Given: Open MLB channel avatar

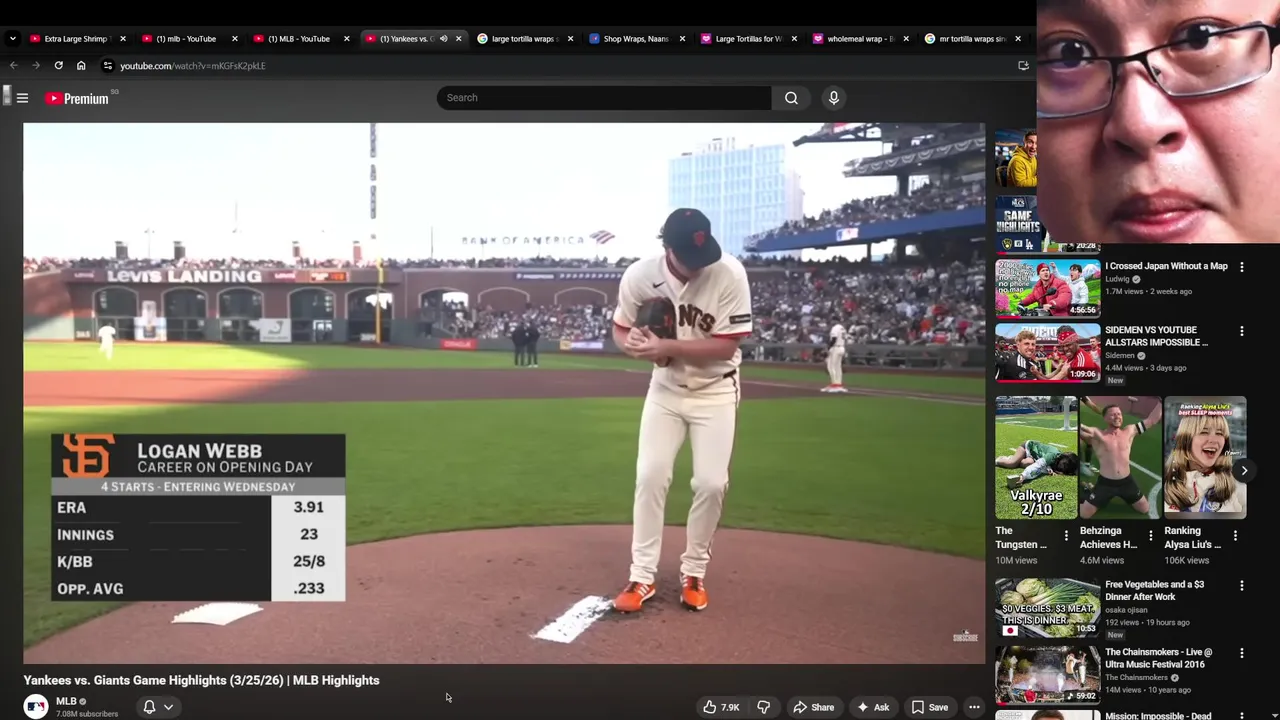Looking at the screenshot, I should pyautogui.click(x=36, y=706).
